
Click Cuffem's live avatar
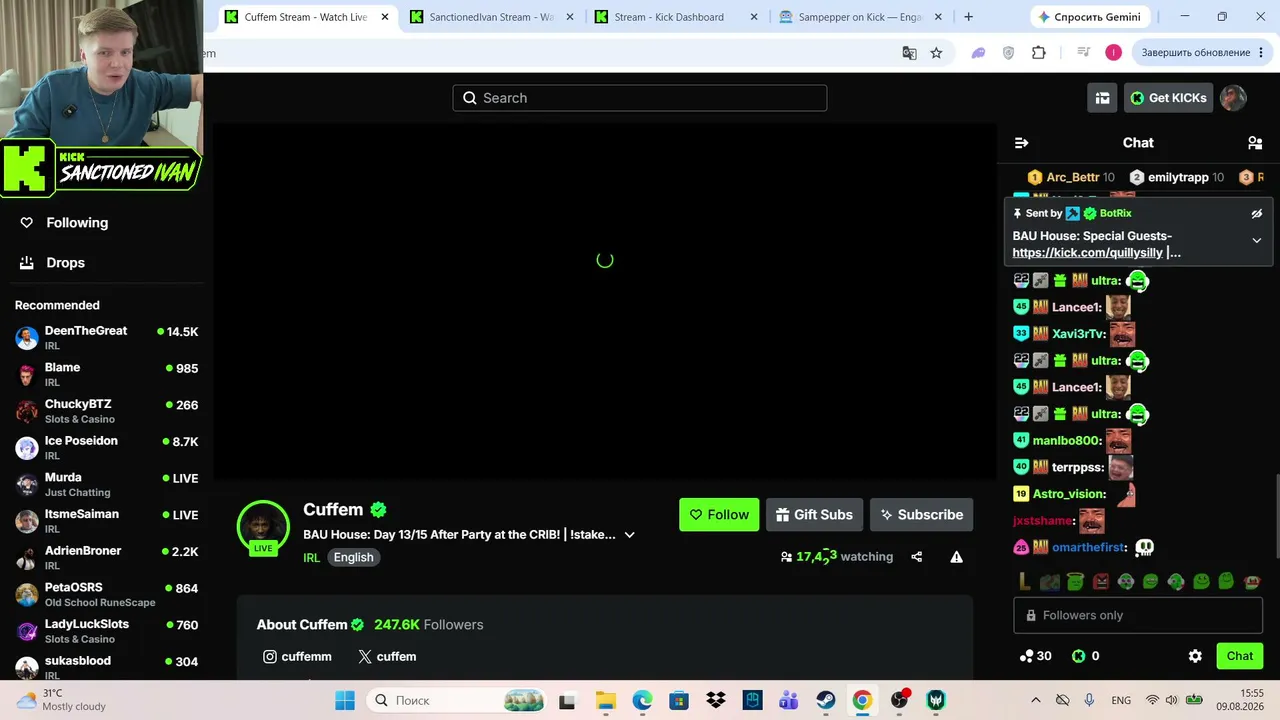[x=263, y=527]
